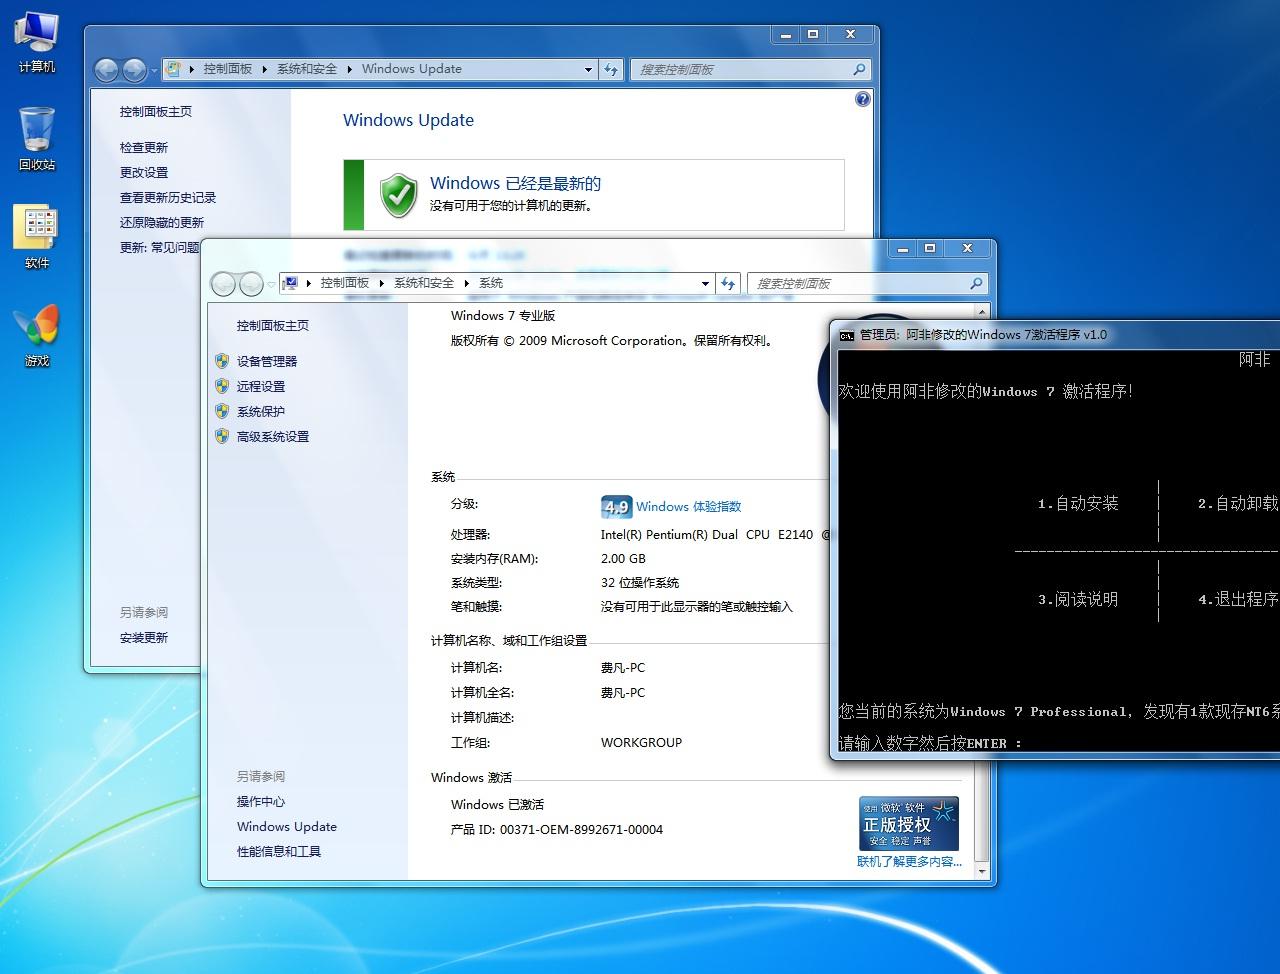Expand the recent pages arrow beside navigation buttons
The height and width of the screenshot is (974, 1280).
[x=154, y=71]
